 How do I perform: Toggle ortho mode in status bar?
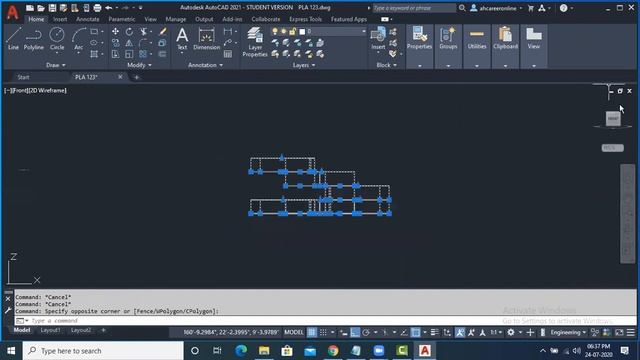[355, 332]
